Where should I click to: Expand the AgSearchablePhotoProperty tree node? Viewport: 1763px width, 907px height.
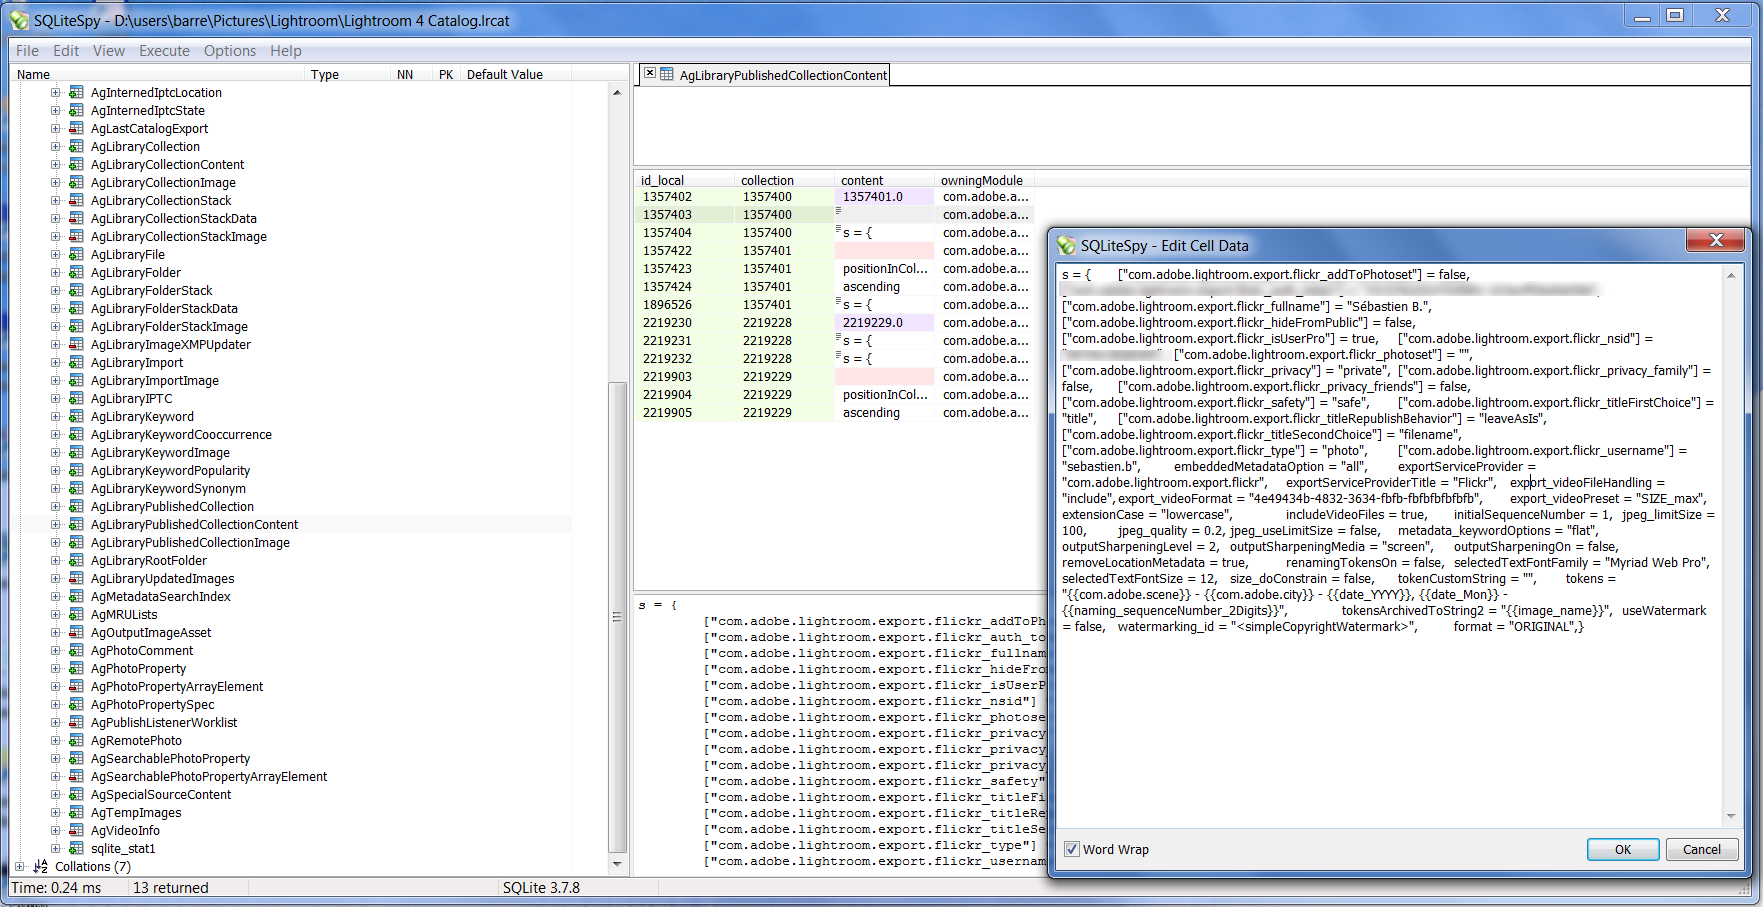pyautogui.click(x=56, y=759)
